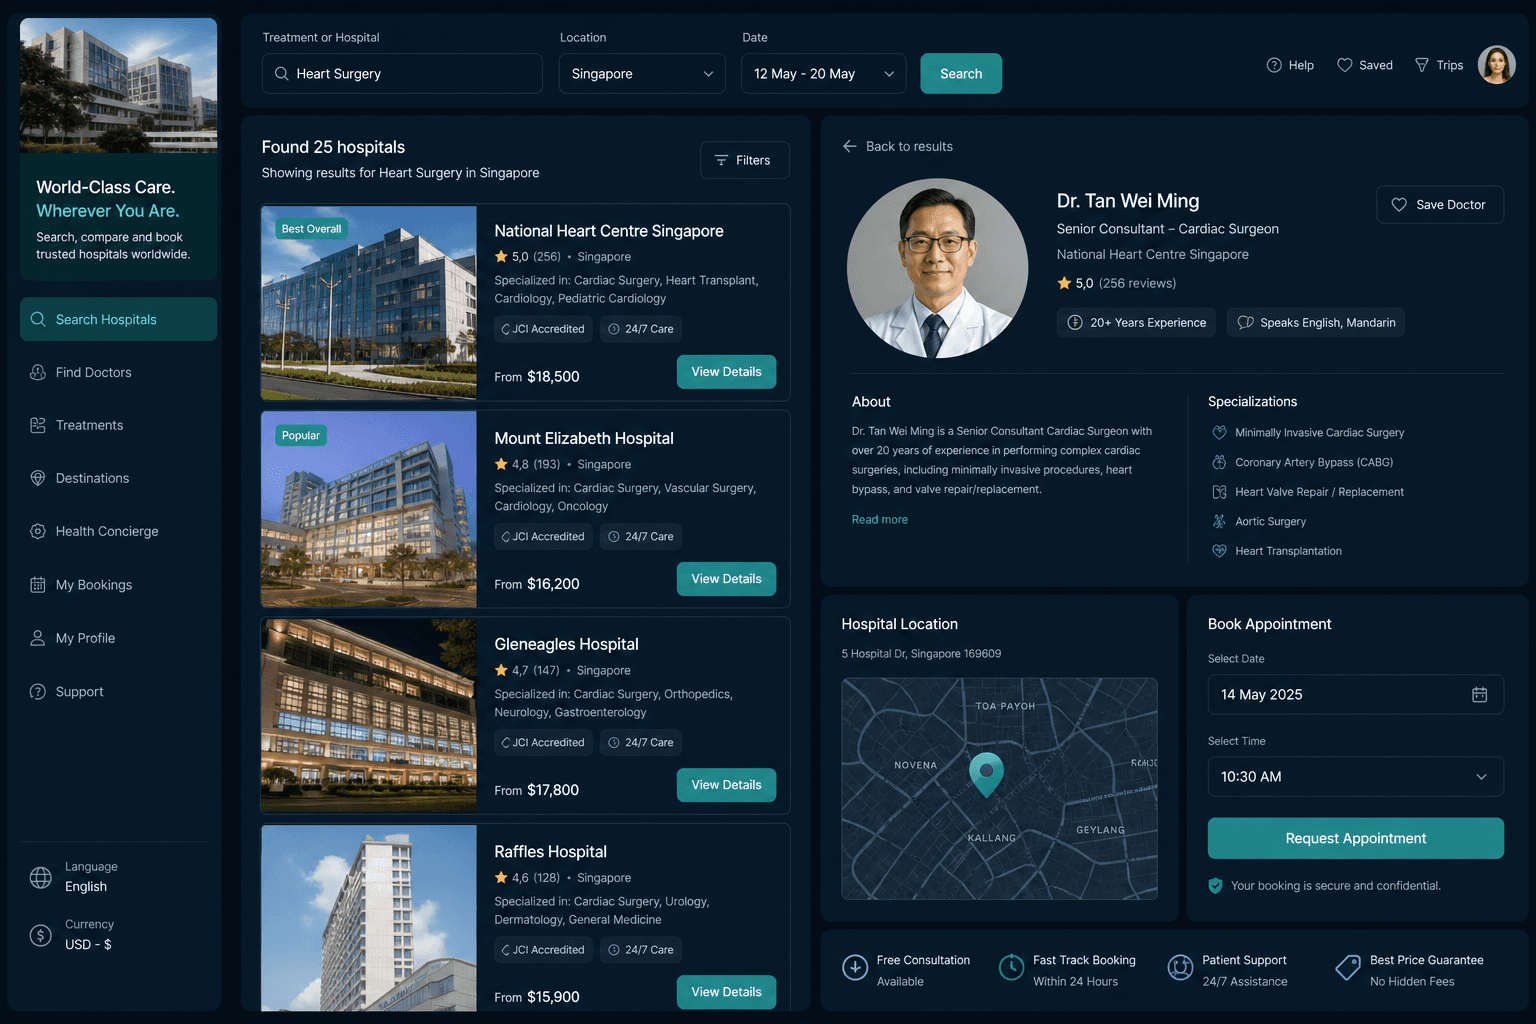
Task: Click the Language globe icon
Action: (41, 877)
